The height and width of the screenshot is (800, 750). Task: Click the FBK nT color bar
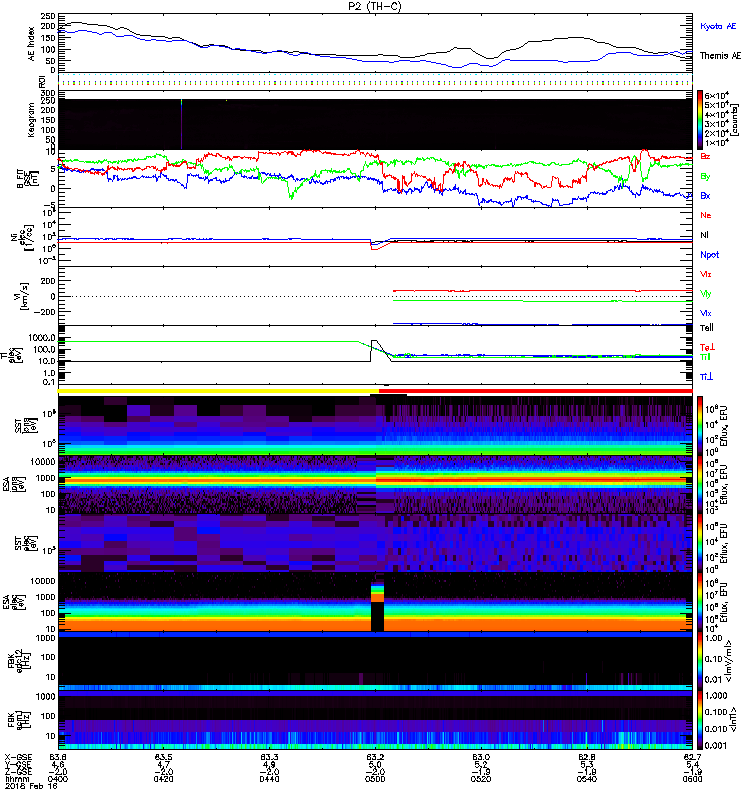700,720
